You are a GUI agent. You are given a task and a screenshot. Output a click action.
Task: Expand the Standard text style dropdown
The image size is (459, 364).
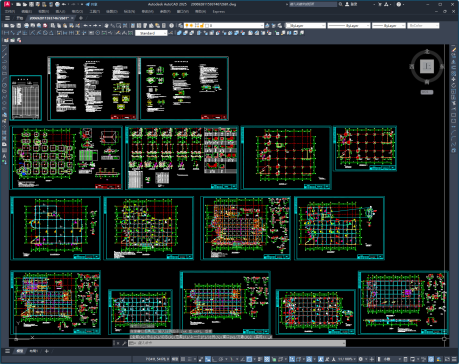(151, 33)
